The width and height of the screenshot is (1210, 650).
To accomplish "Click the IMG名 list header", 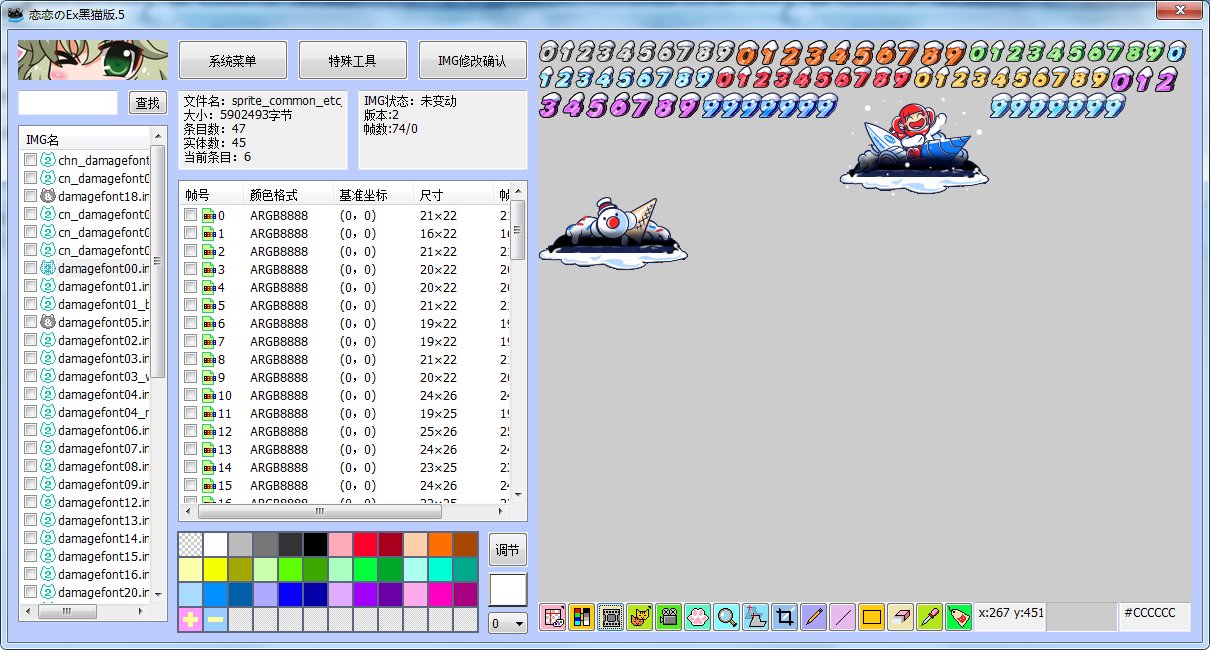I will pos(85,140).
